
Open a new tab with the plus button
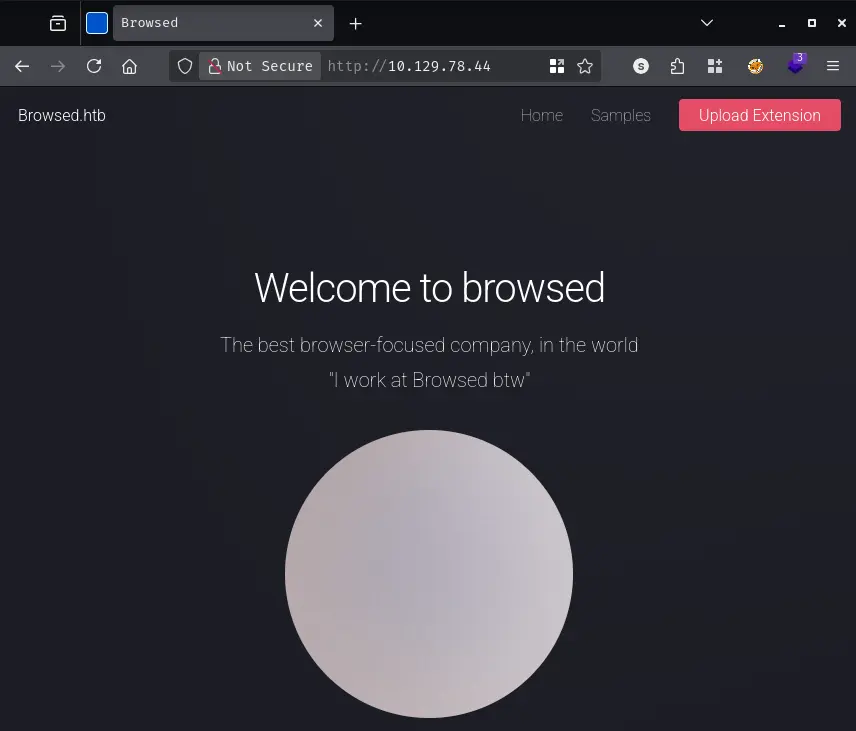coord(355,23)
